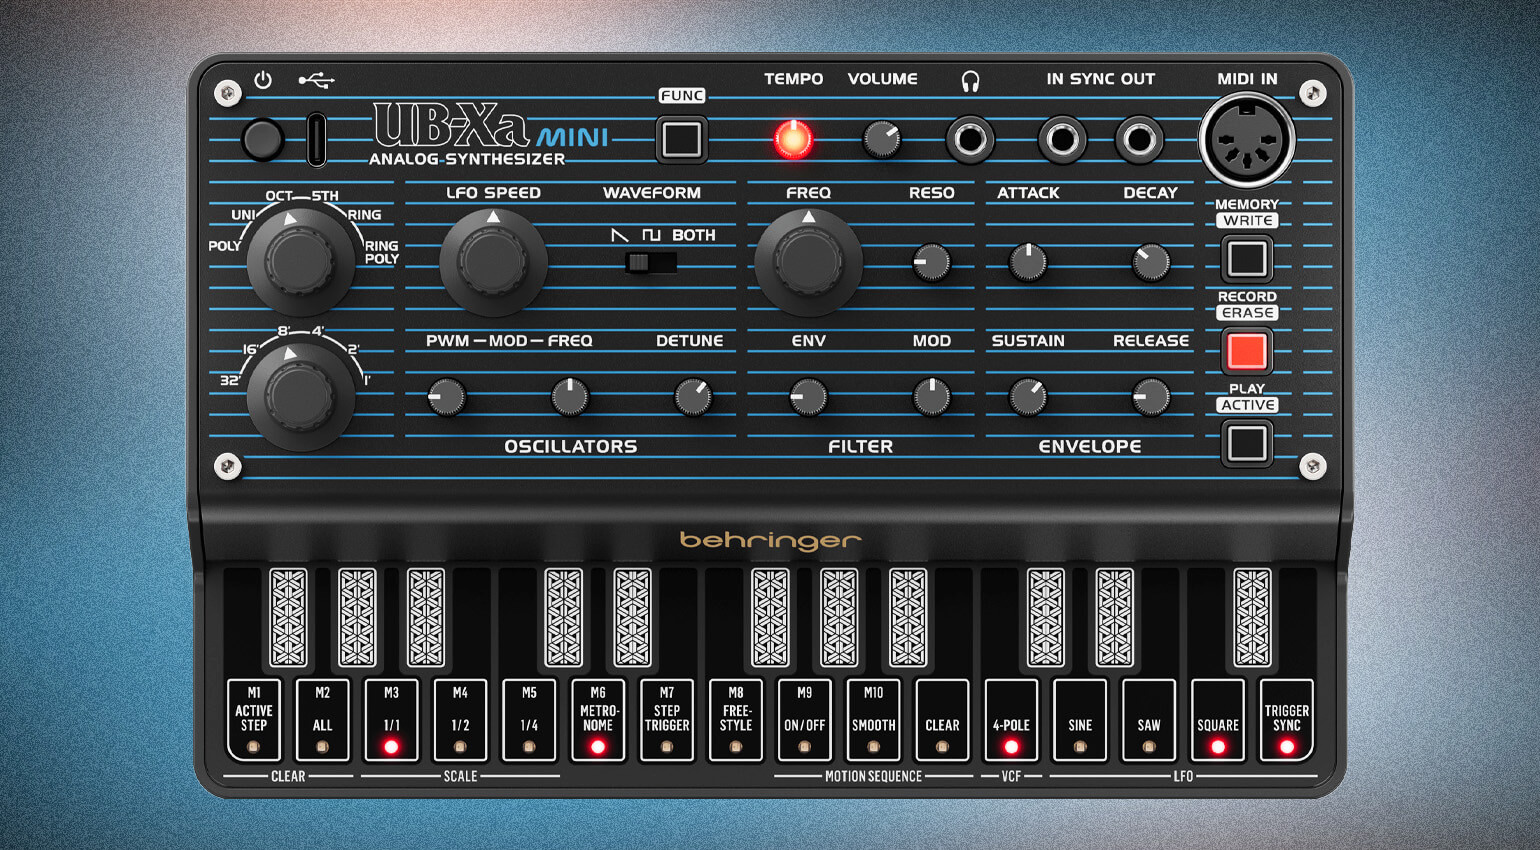This screenshot has width=1540, height=850.
Task: Click the LFO Speed knob
Action: [x=493, y=262]
